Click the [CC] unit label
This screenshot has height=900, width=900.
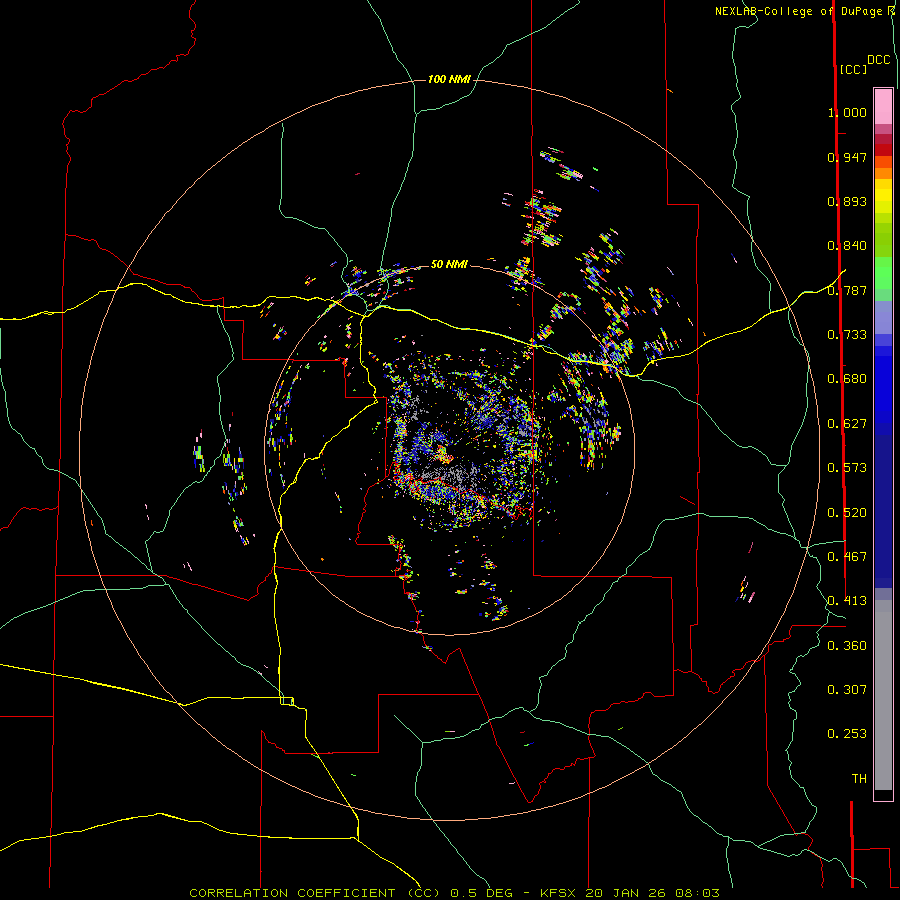pyautogui.click(x=854, y=69)
